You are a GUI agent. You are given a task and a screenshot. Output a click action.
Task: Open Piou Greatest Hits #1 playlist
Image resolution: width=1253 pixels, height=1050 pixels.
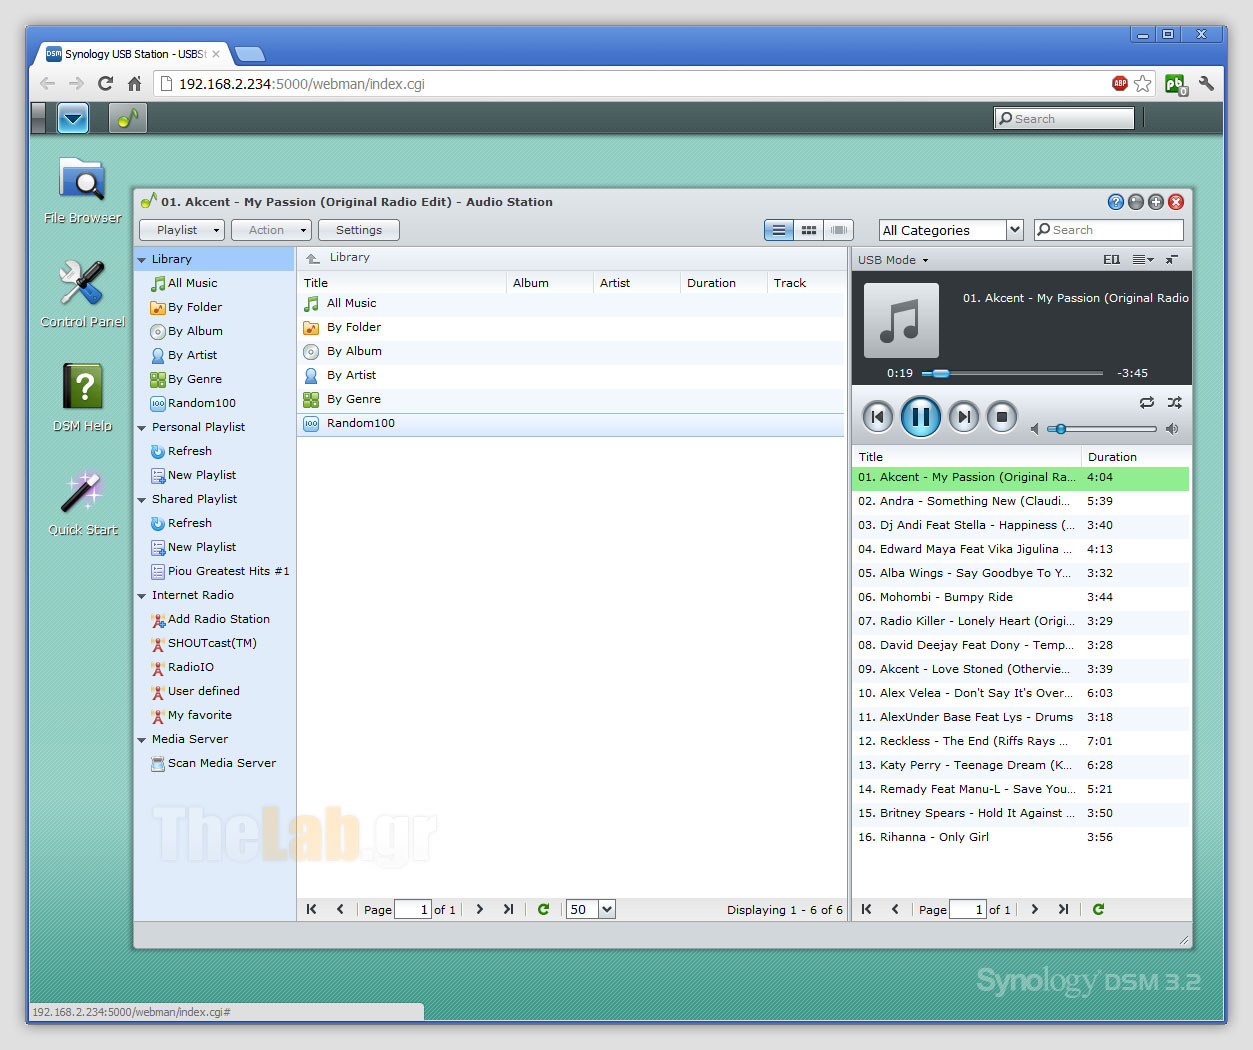228,571
